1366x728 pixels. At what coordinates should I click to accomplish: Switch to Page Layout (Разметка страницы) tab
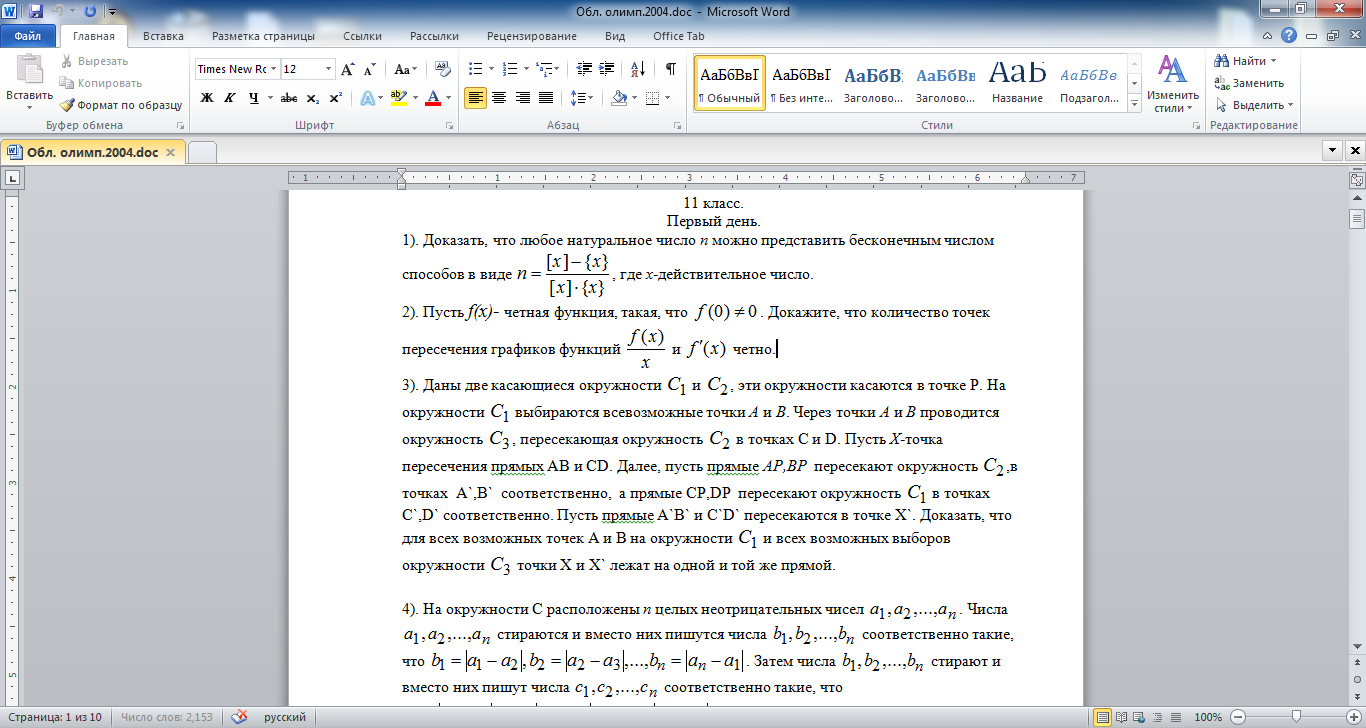263,36
